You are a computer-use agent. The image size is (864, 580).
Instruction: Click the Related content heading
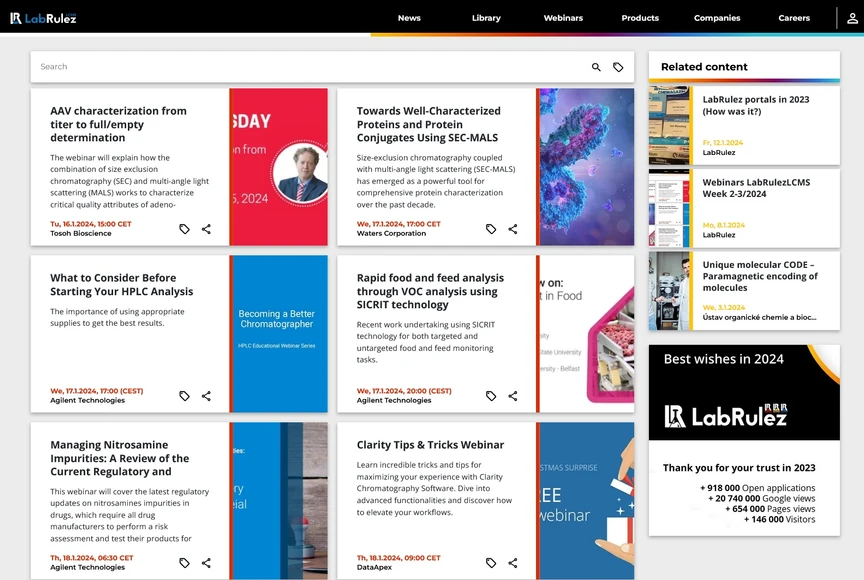(x=704, y=67)
